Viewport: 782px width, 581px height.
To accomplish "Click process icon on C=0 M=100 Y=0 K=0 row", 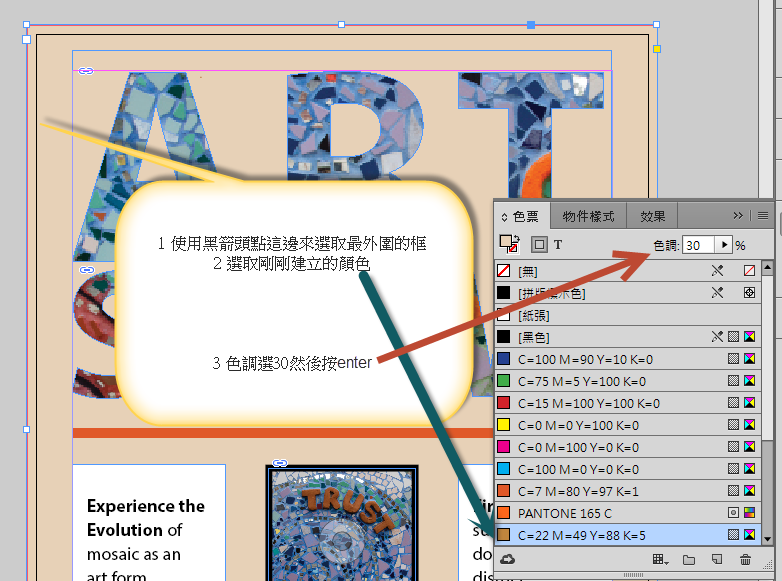I will pyautogui.click(x=733, y=446).
